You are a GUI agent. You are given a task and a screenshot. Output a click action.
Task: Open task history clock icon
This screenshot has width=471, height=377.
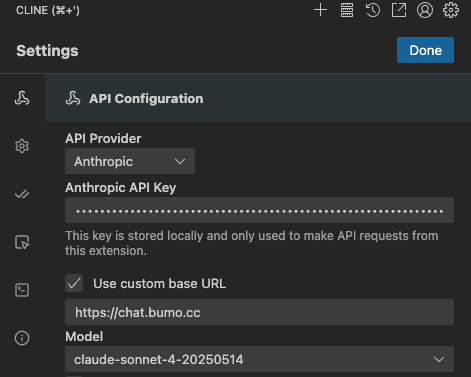373,10
